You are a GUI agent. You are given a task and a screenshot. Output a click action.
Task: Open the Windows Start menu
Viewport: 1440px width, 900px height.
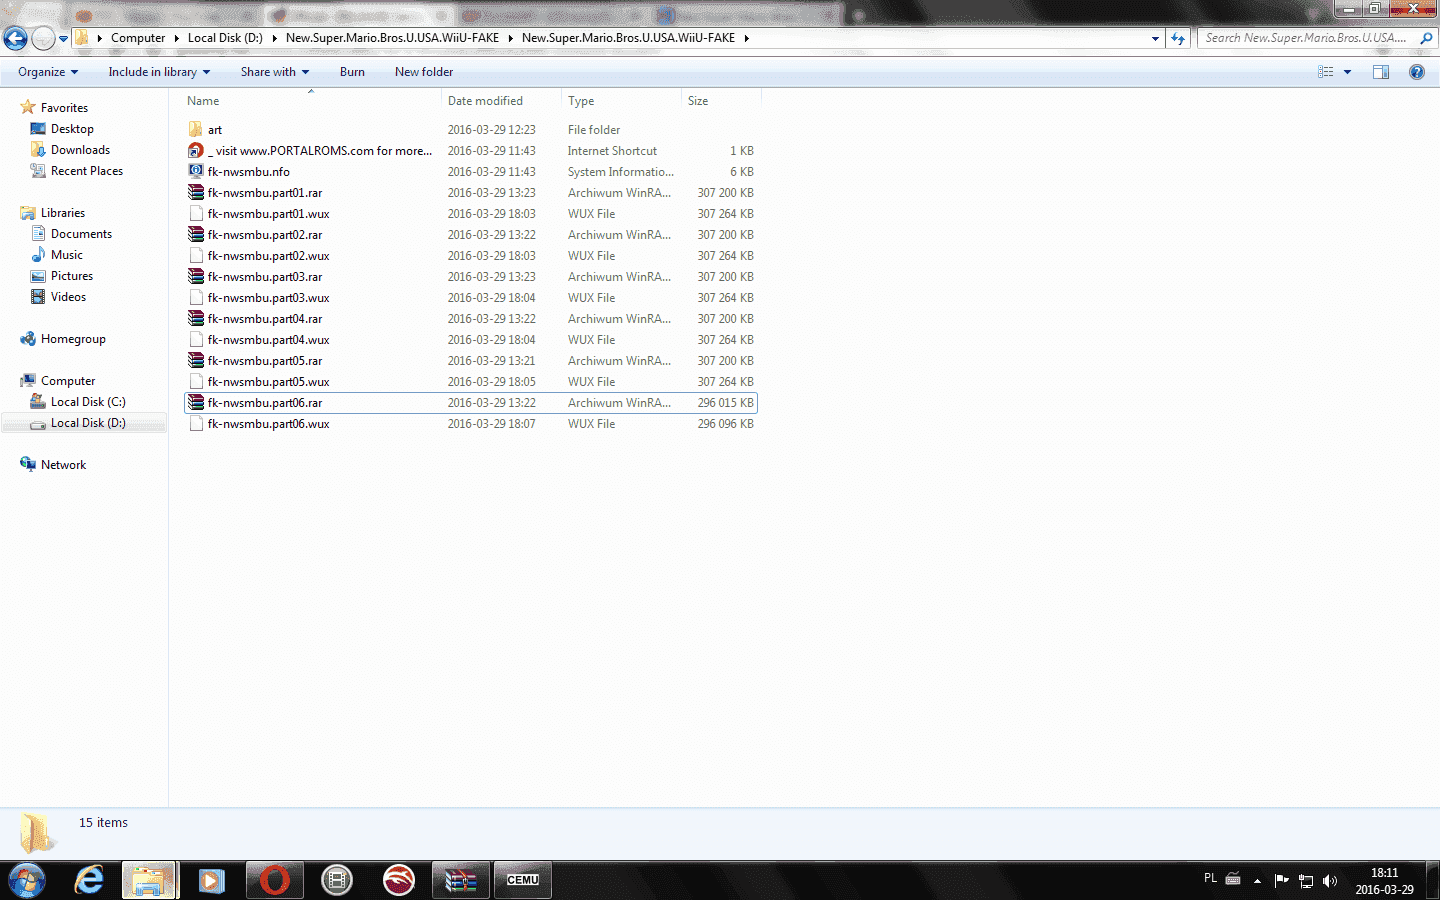(x=27, y=880)
